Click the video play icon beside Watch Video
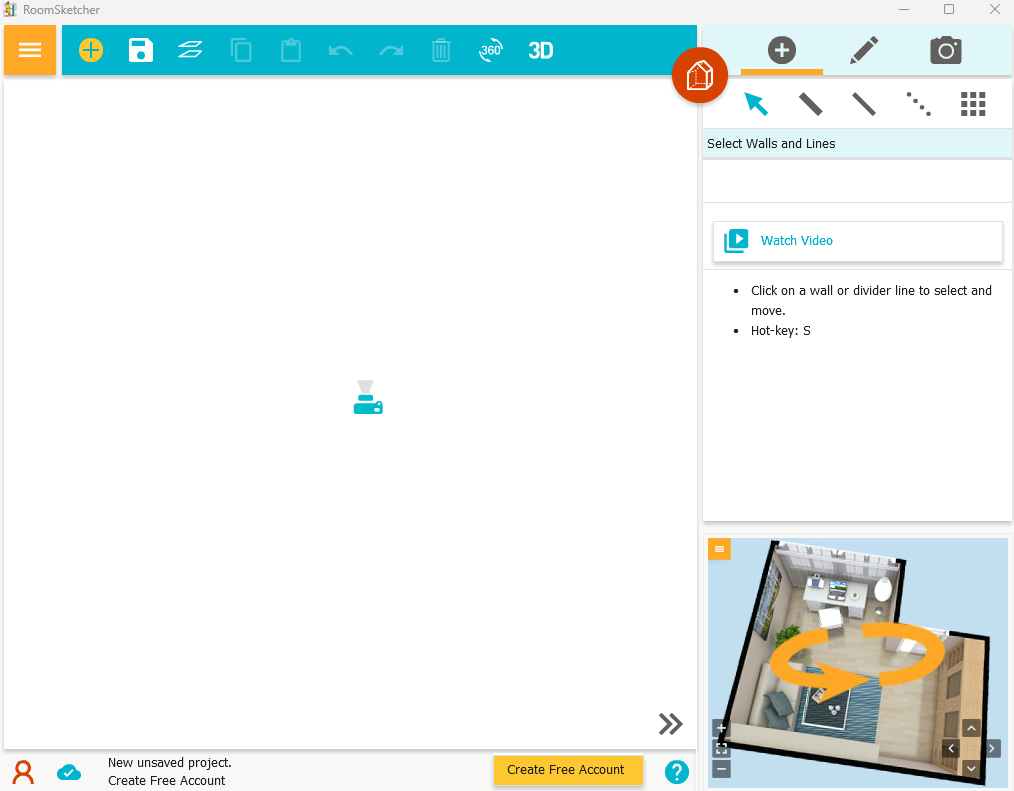The image size is (1014, 791). pos(736,241)
